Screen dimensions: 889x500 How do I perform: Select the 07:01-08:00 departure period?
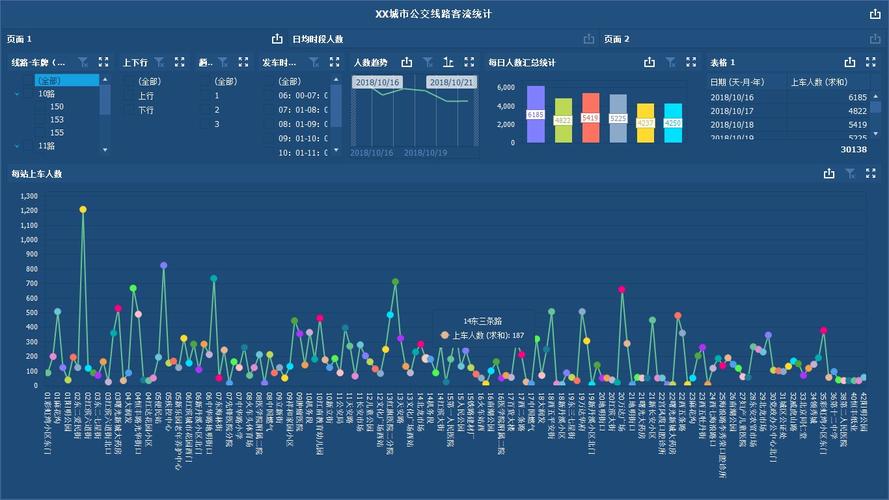[x=303, y=110]
